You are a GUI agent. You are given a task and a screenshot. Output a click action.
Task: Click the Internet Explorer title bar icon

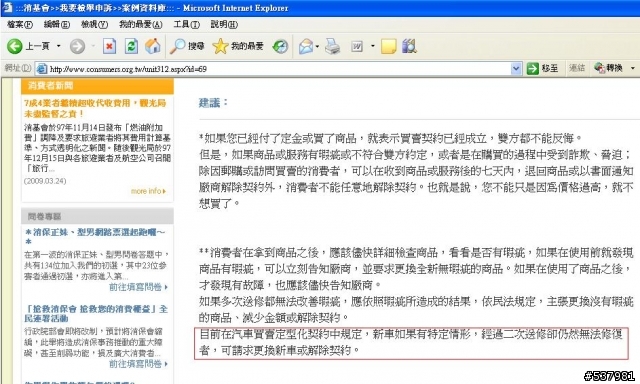[x=7, y=8]
